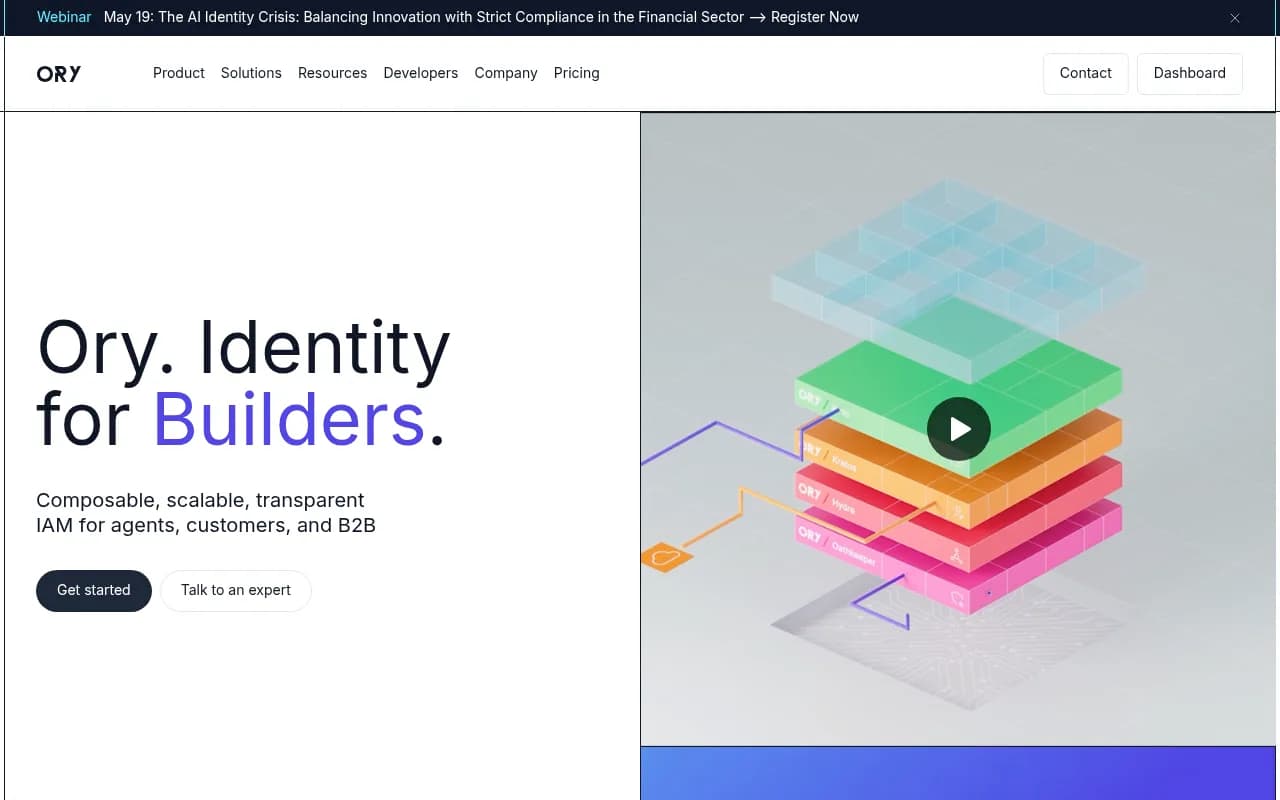Click the Get started button
Viewport: 1280px width, 800px height.
pyautogui.click(x=94, y=591)
